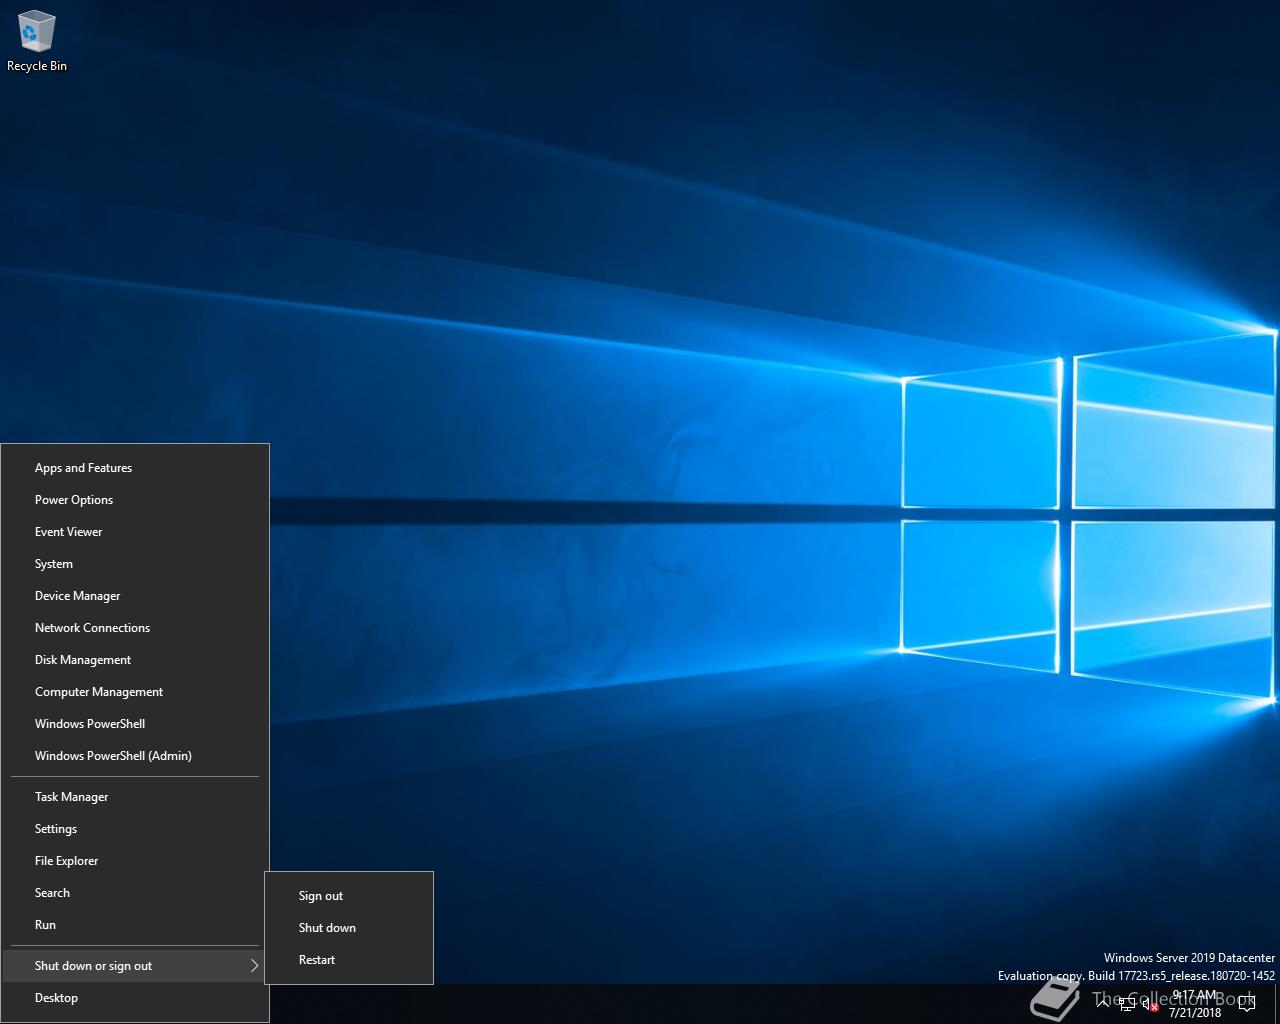Click Sign out in the submenu
The width and height of the screenshot is (1280, 1024).
[x=349, y=896]
